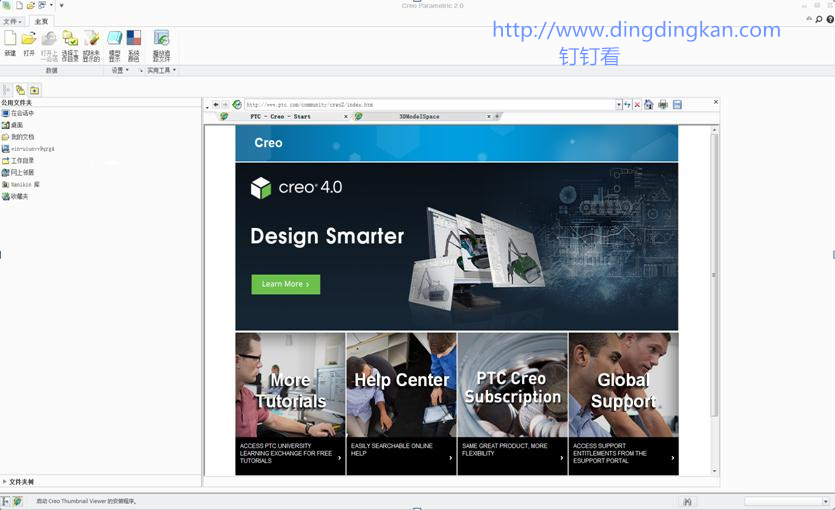Select 桌面 (Desktop) folder
The width and height of the screenshot is (835, 510).
(12, 125)
